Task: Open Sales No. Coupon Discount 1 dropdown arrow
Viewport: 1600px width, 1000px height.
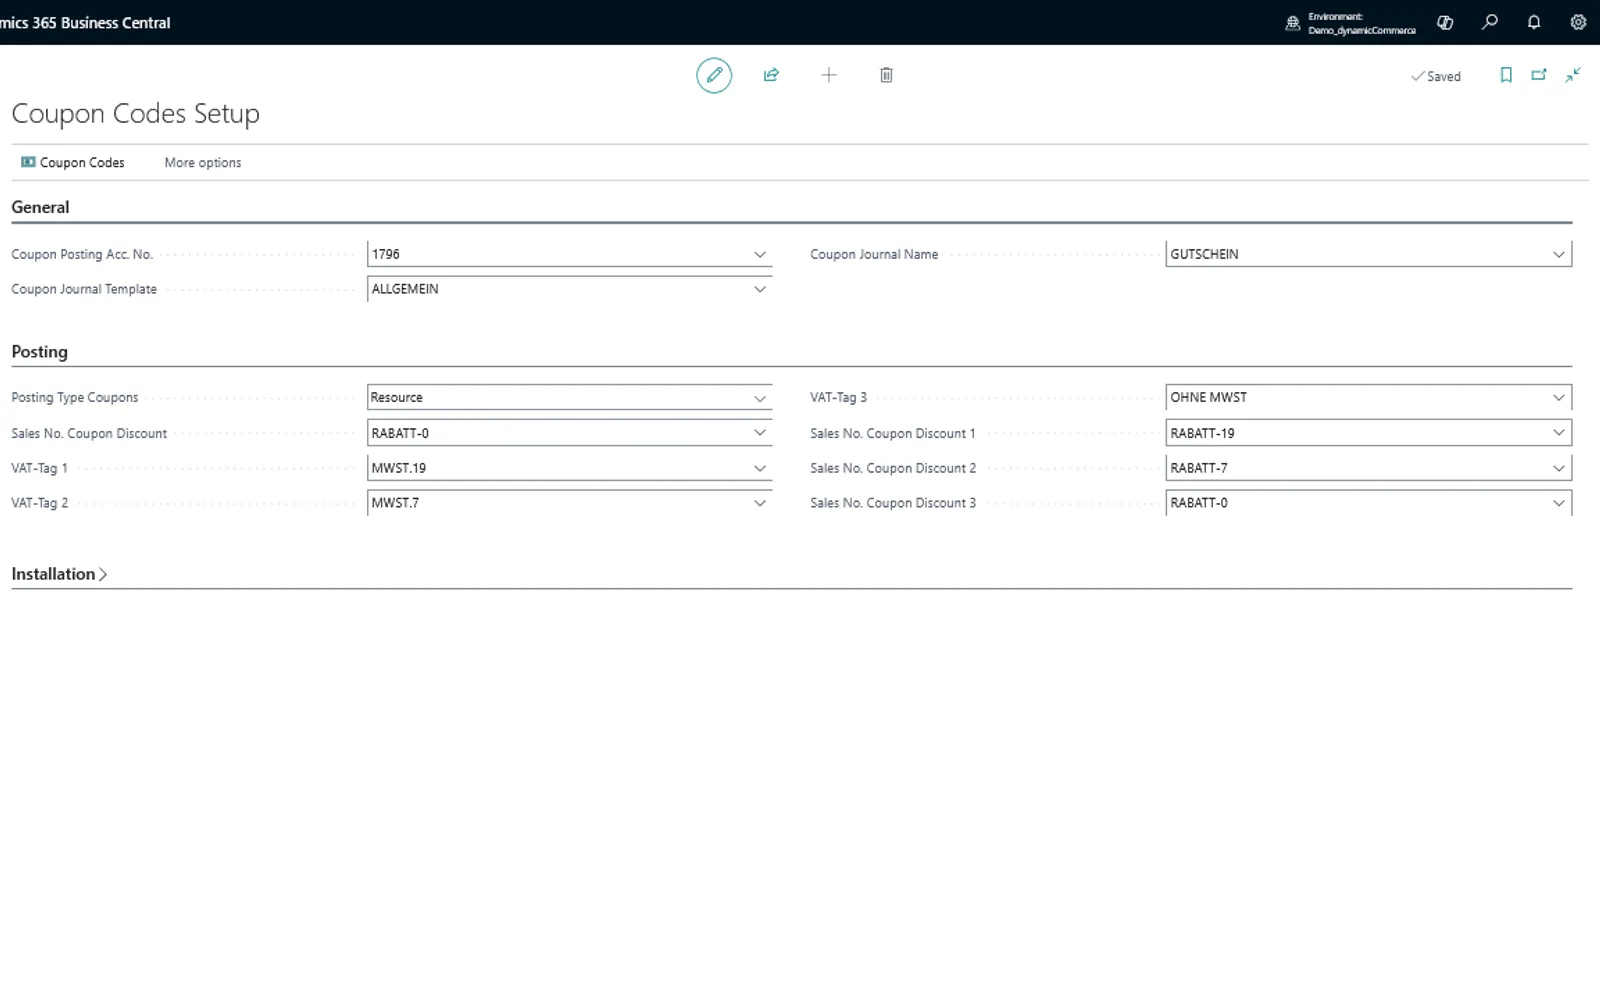Action: [1559, 433]
